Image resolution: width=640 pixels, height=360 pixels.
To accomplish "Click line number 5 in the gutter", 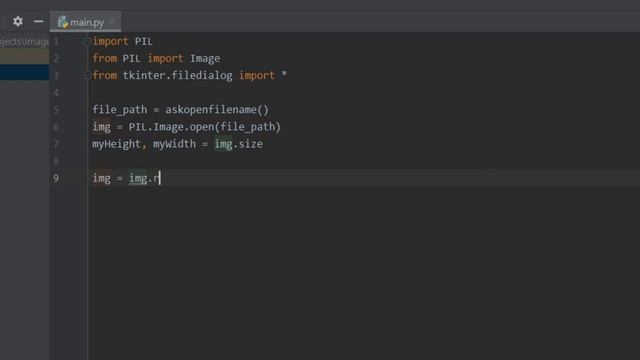I will click(56, 110).
